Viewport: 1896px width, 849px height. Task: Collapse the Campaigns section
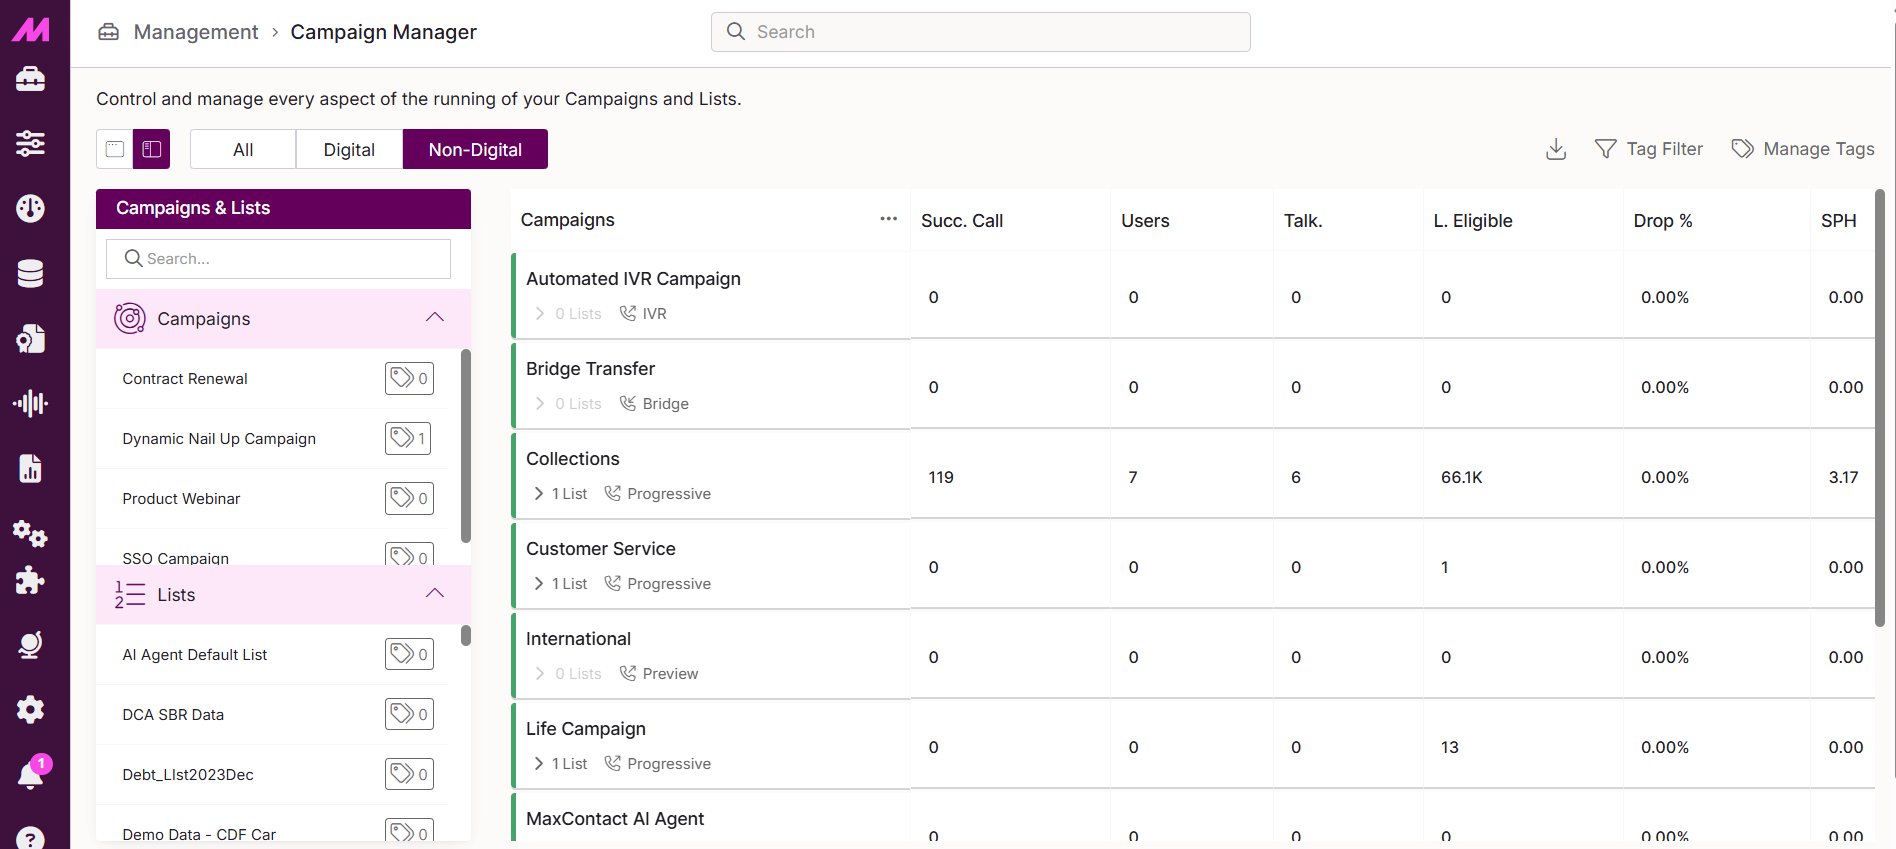click(x=434, y=318)
